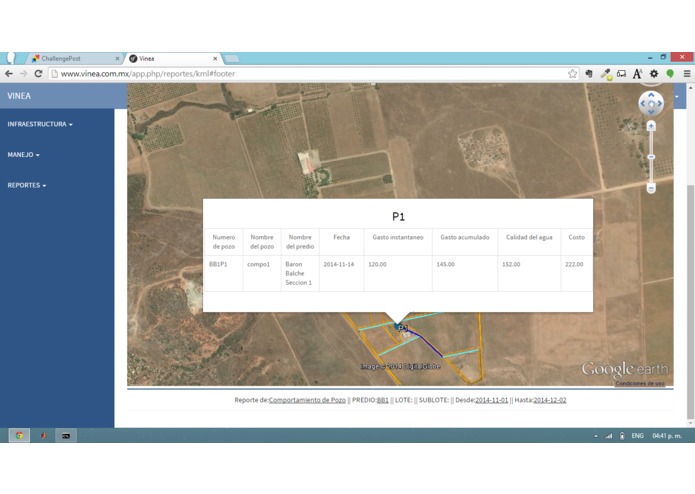Close the ChallengePost tab
Screen dimensions: 695x494
(117, 58)
